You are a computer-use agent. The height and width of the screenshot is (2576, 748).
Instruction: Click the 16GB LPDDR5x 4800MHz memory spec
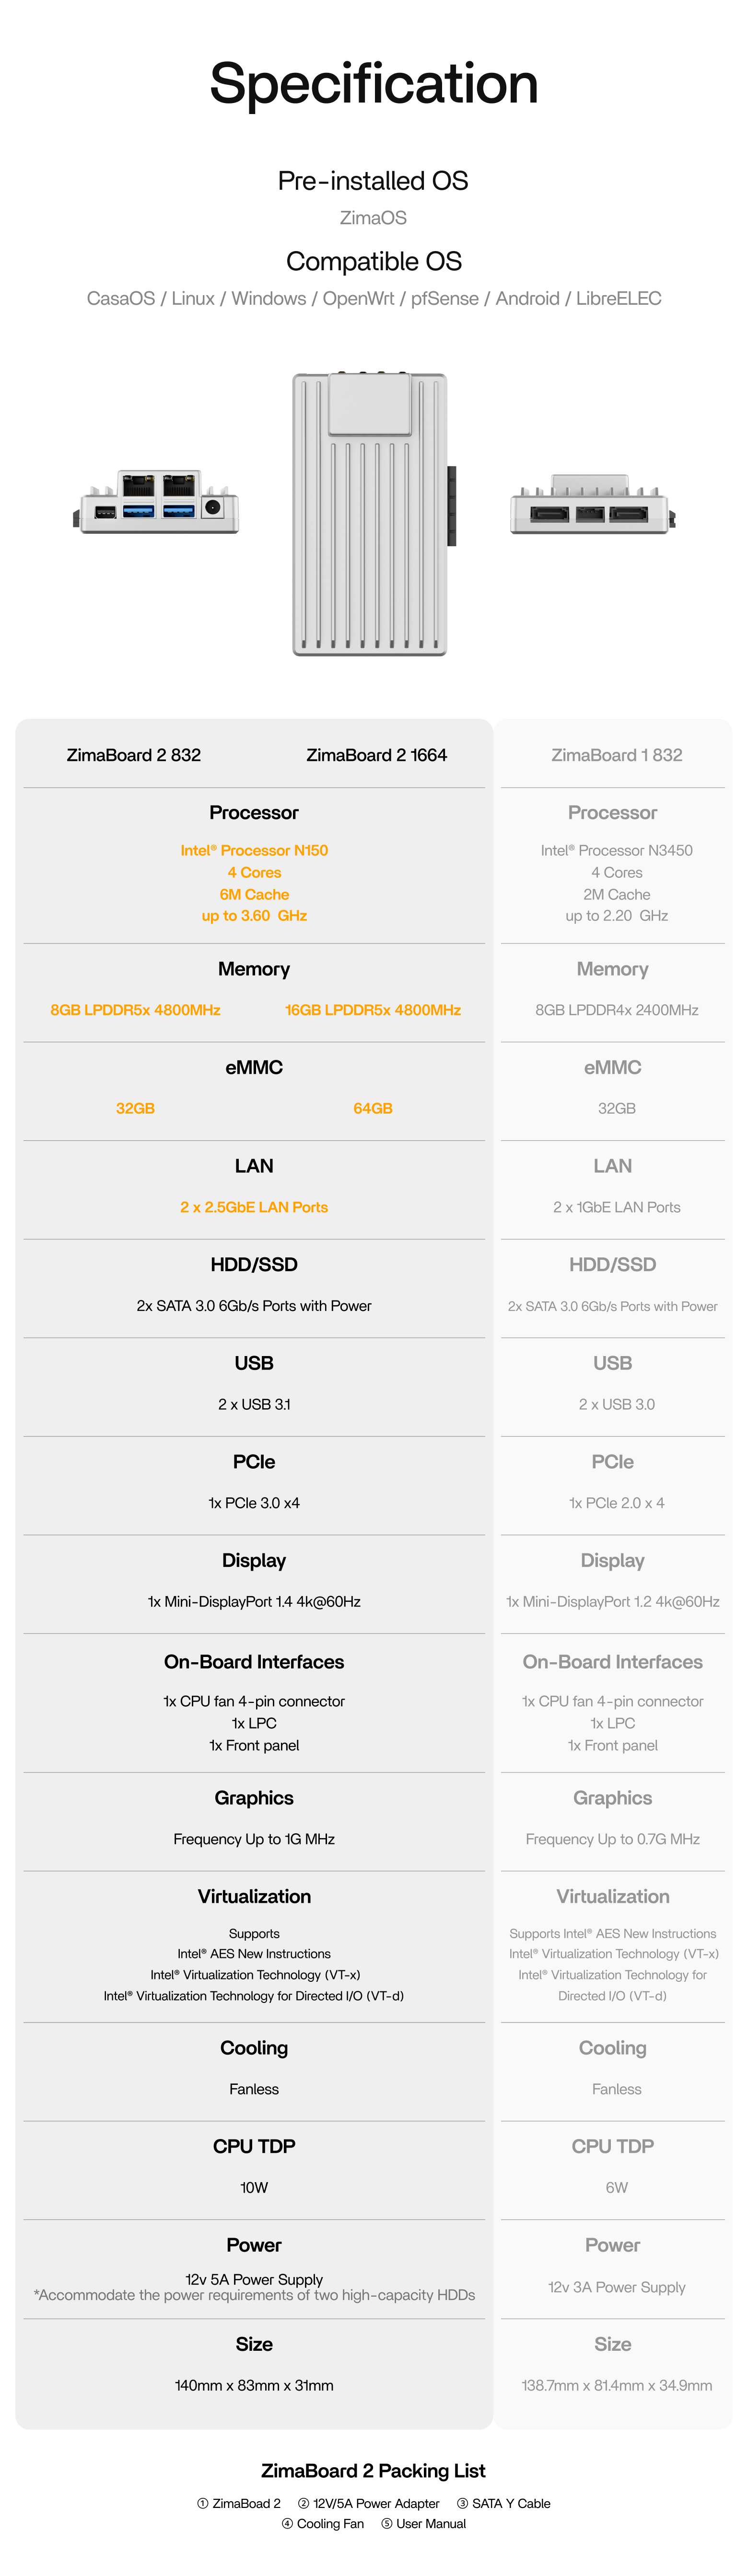tap(373, 1010)
